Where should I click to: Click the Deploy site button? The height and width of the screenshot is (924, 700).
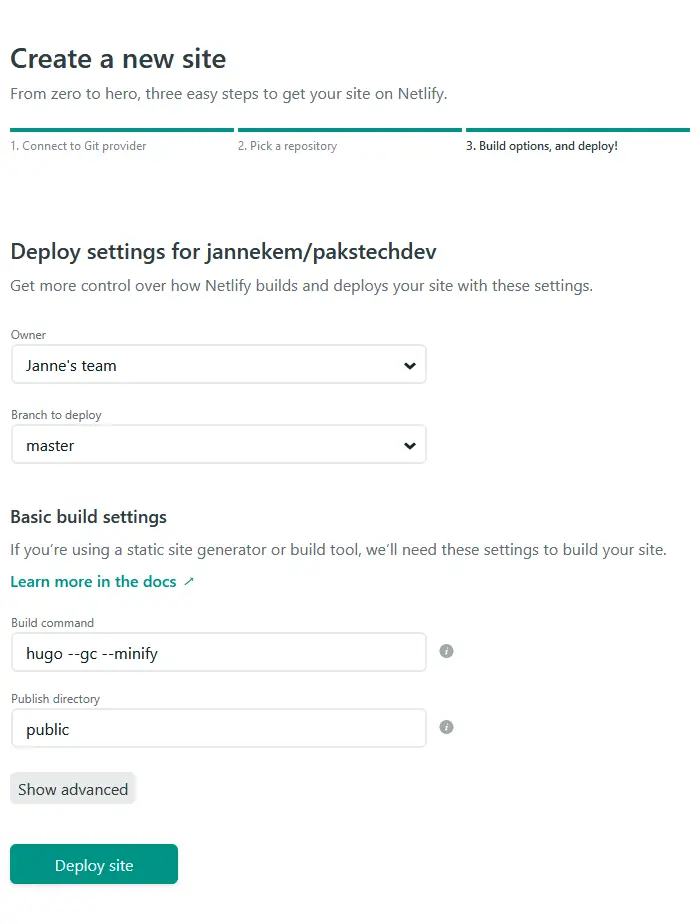(x=94, y=864)
